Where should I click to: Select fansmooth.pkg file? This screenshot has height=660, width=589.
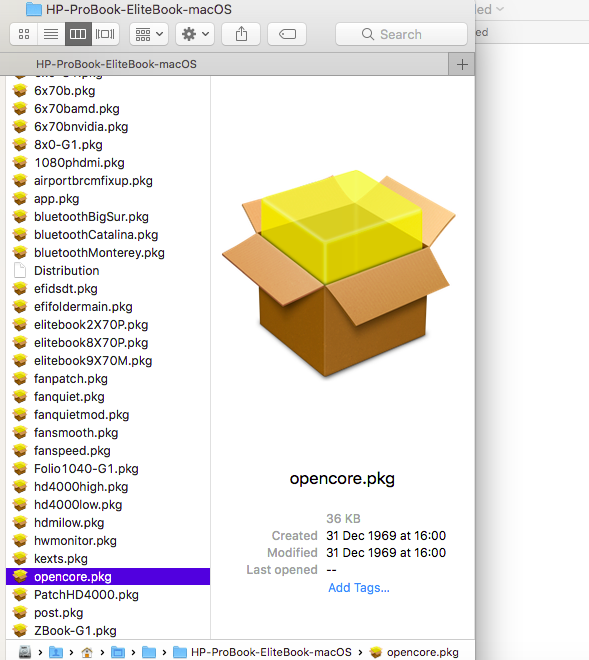(108, 433)
